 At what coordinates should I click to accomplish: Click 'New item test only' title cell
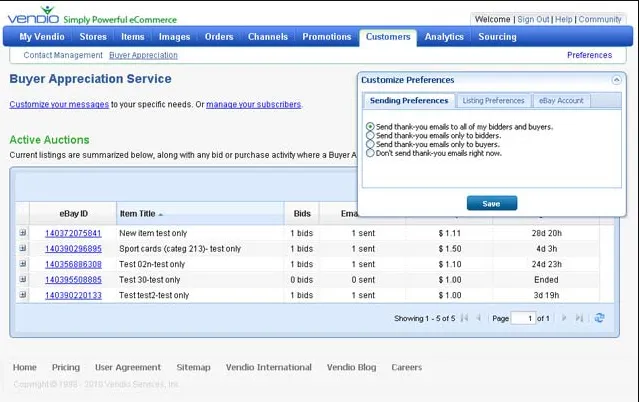153,233
